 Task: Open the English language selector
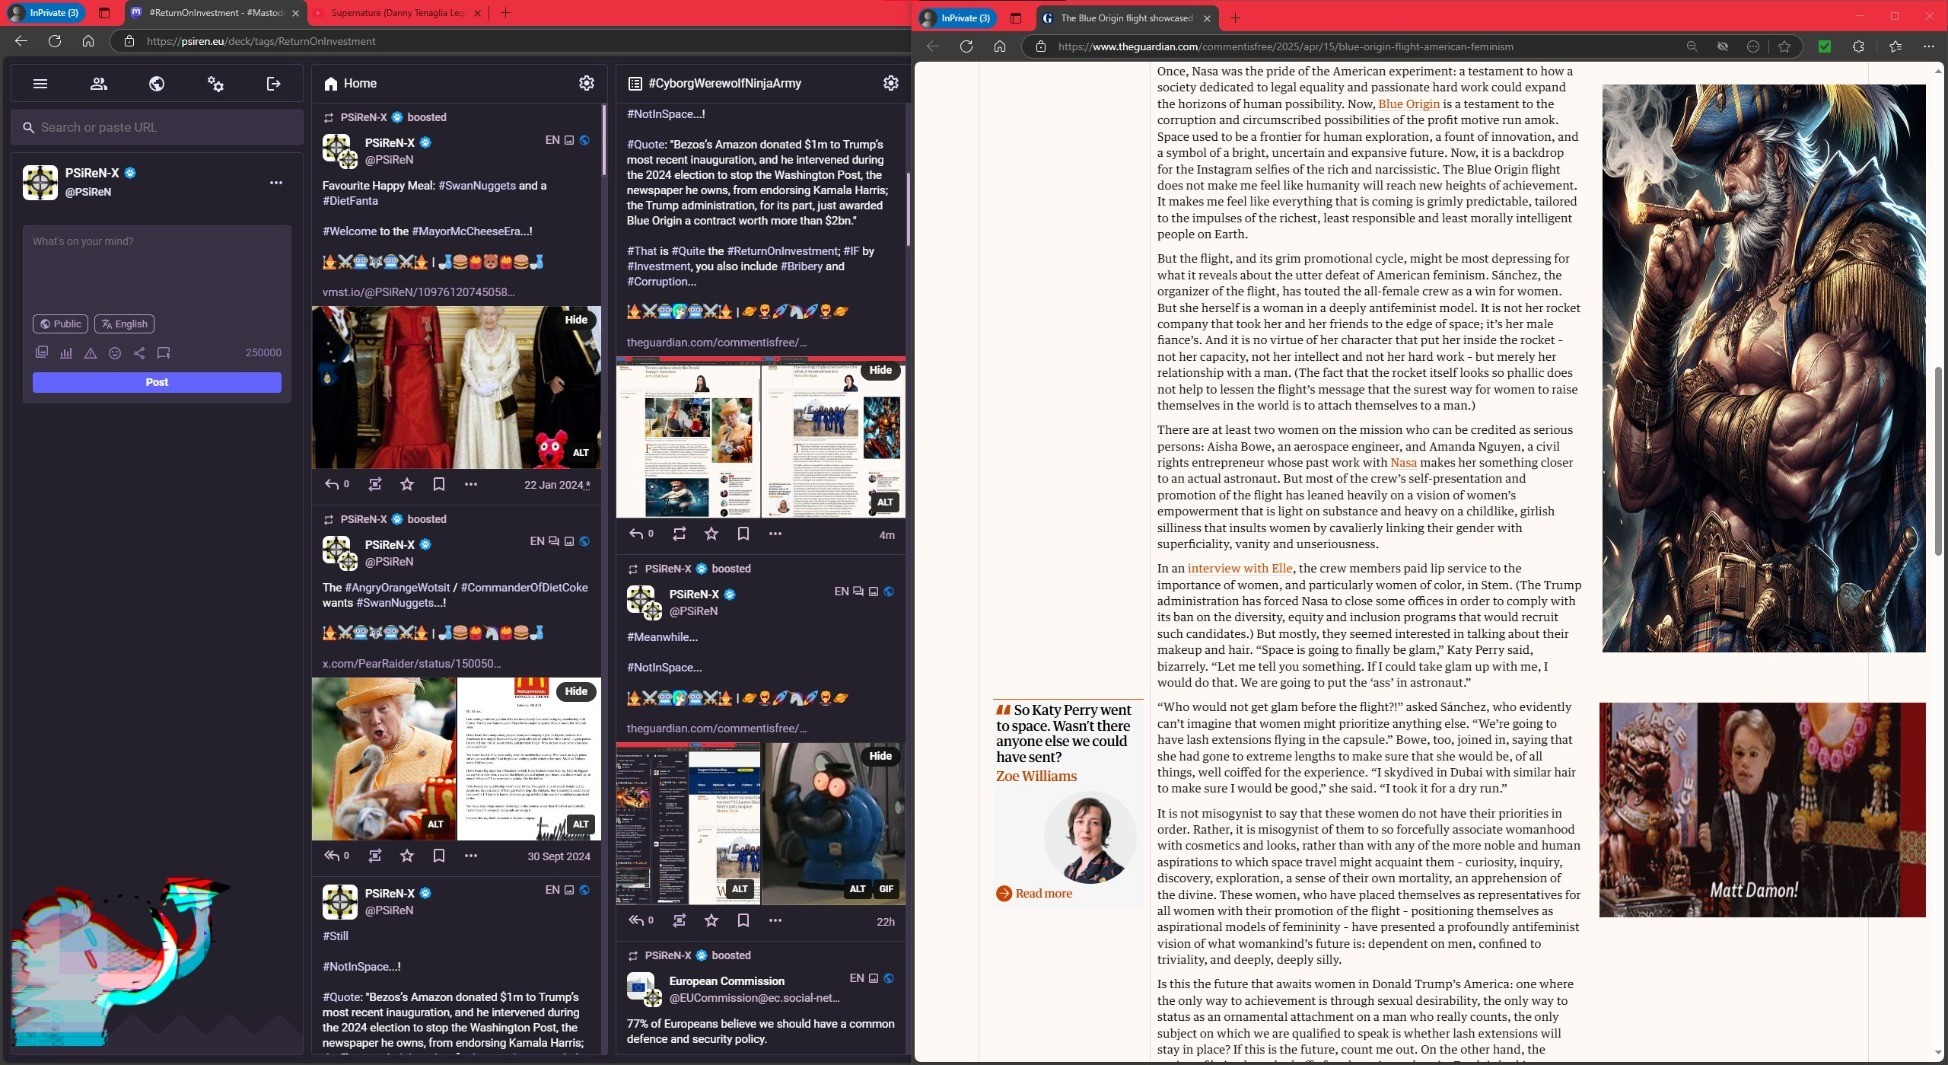pos(124,324)
